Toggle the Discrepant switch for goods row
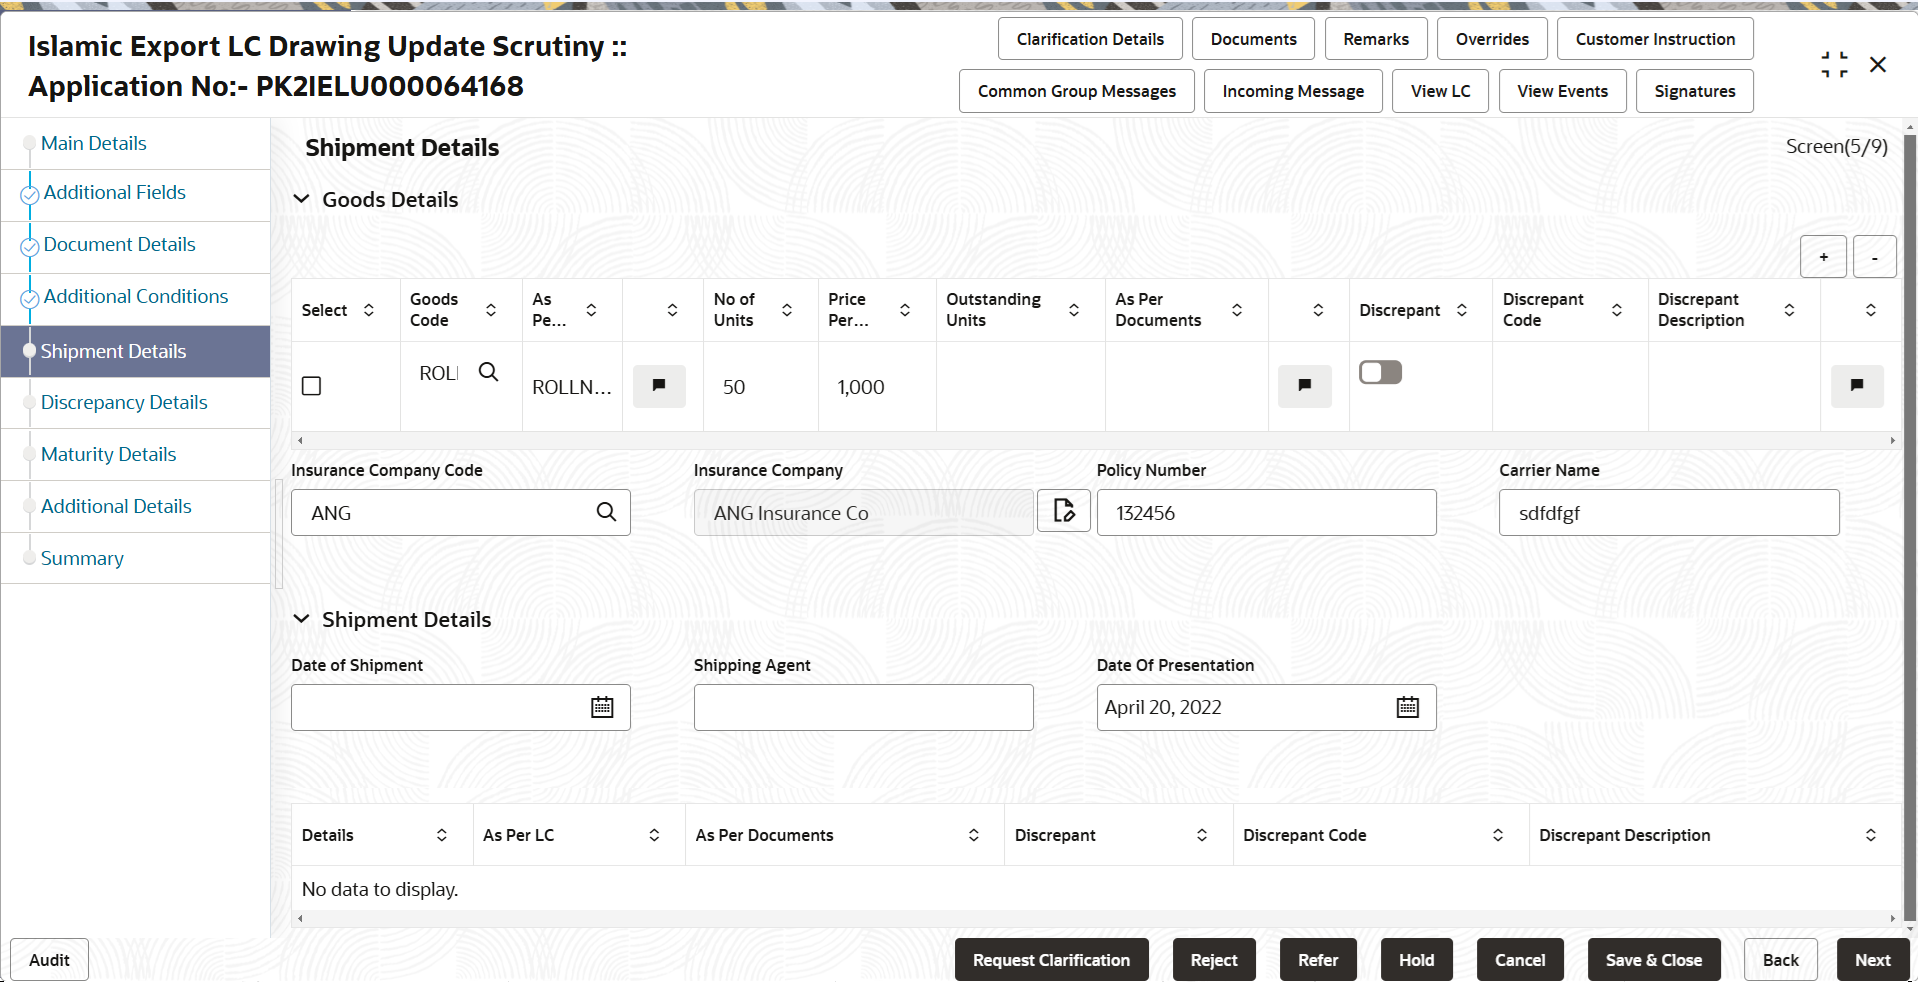 tap(1380, 372)
